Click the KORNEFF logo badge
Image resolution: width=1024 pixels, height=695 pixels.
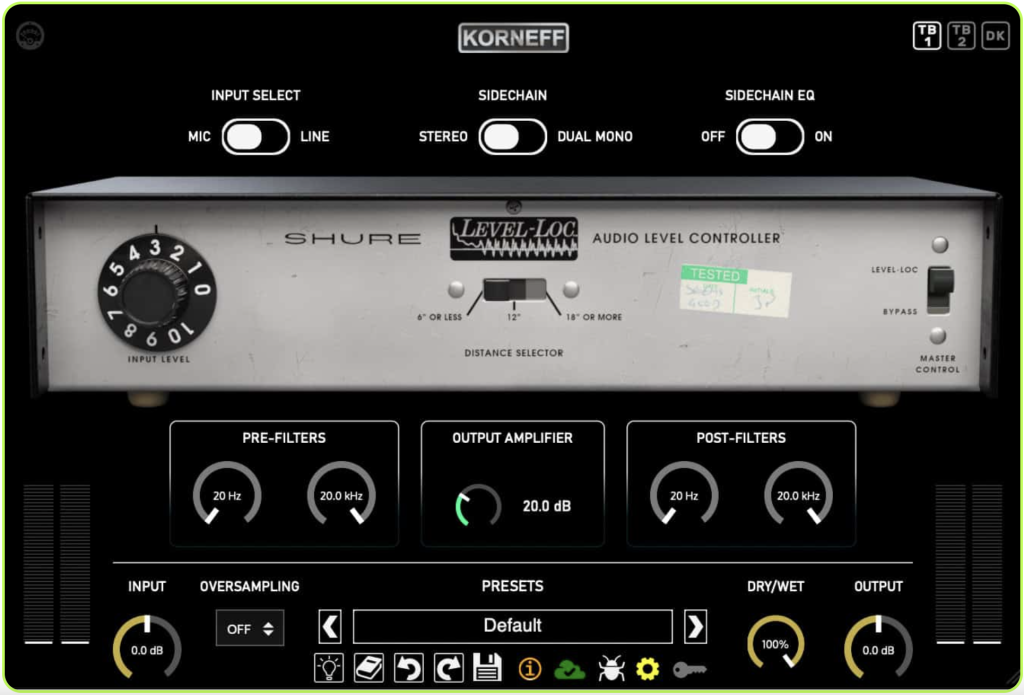513,37
